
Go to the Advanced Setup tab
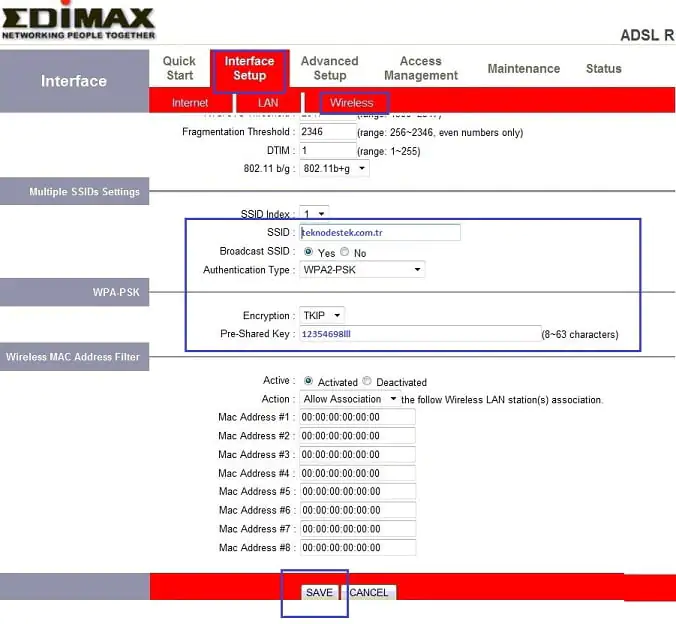[x=329, y=68]
